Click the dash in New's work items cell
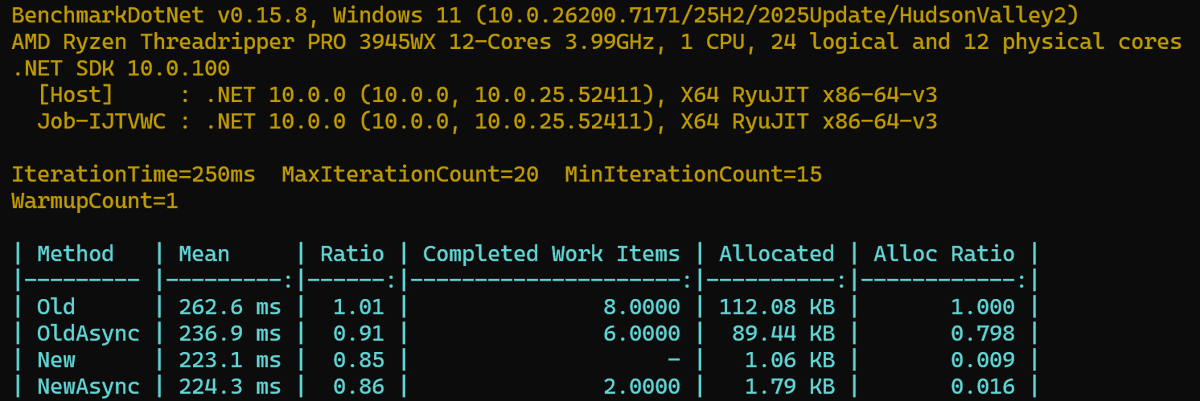This screenshot has height=401, width=1200. (674, 360)
